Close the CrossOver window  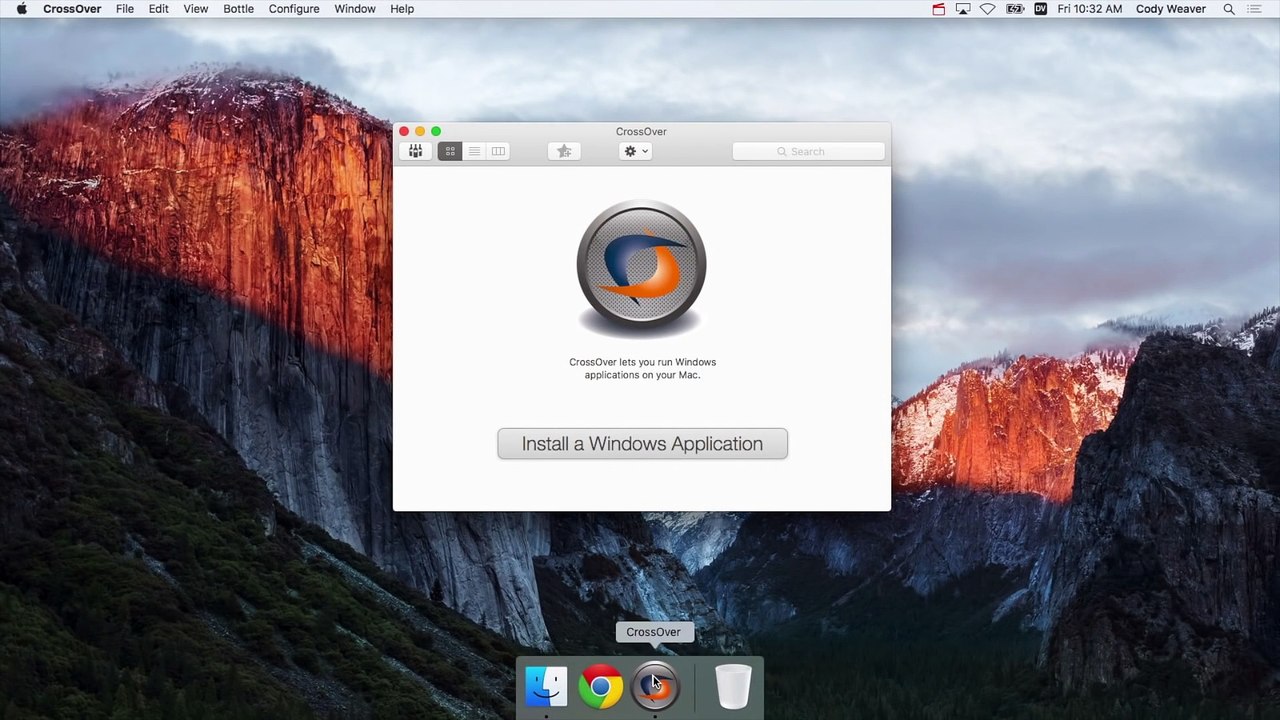404,131
